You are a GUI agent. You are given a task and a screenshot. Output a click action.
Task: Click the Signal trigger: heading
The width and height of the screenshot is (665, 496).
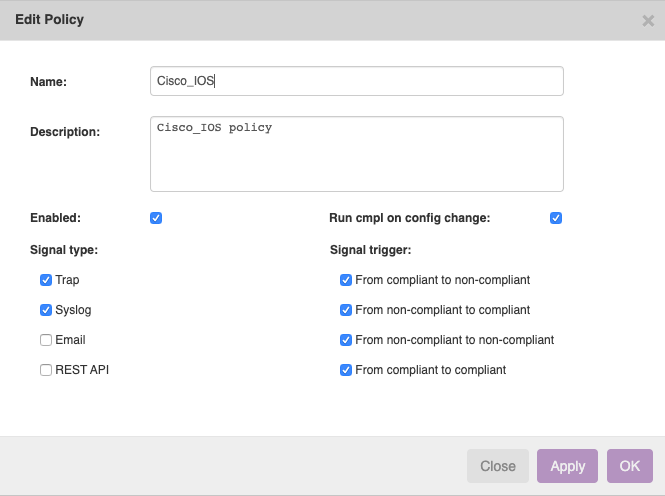click(x=370, y=249)
